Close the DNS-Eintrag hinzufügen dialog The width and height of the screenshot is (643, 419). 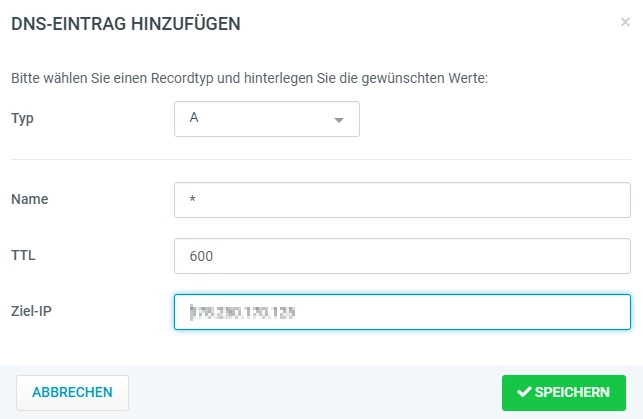coord(625,22)
